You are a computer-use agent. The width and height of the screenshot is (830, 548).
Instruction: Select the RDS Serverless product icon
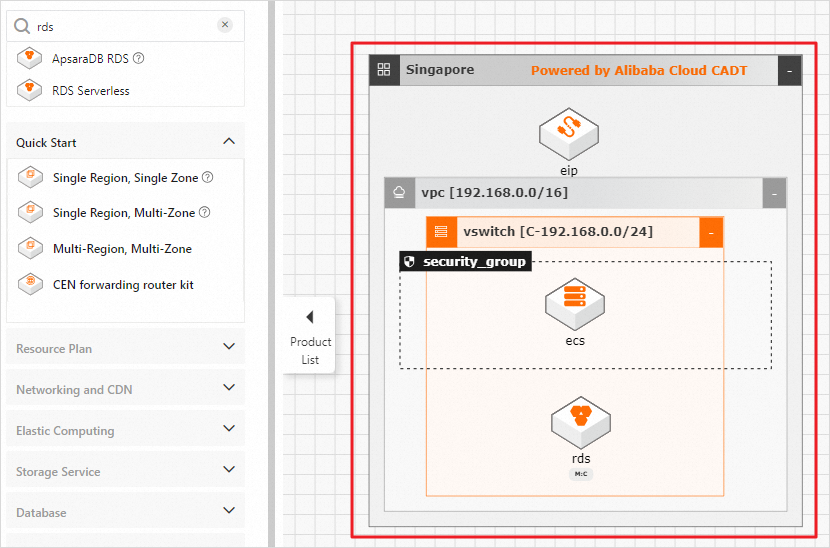(30, 90)
